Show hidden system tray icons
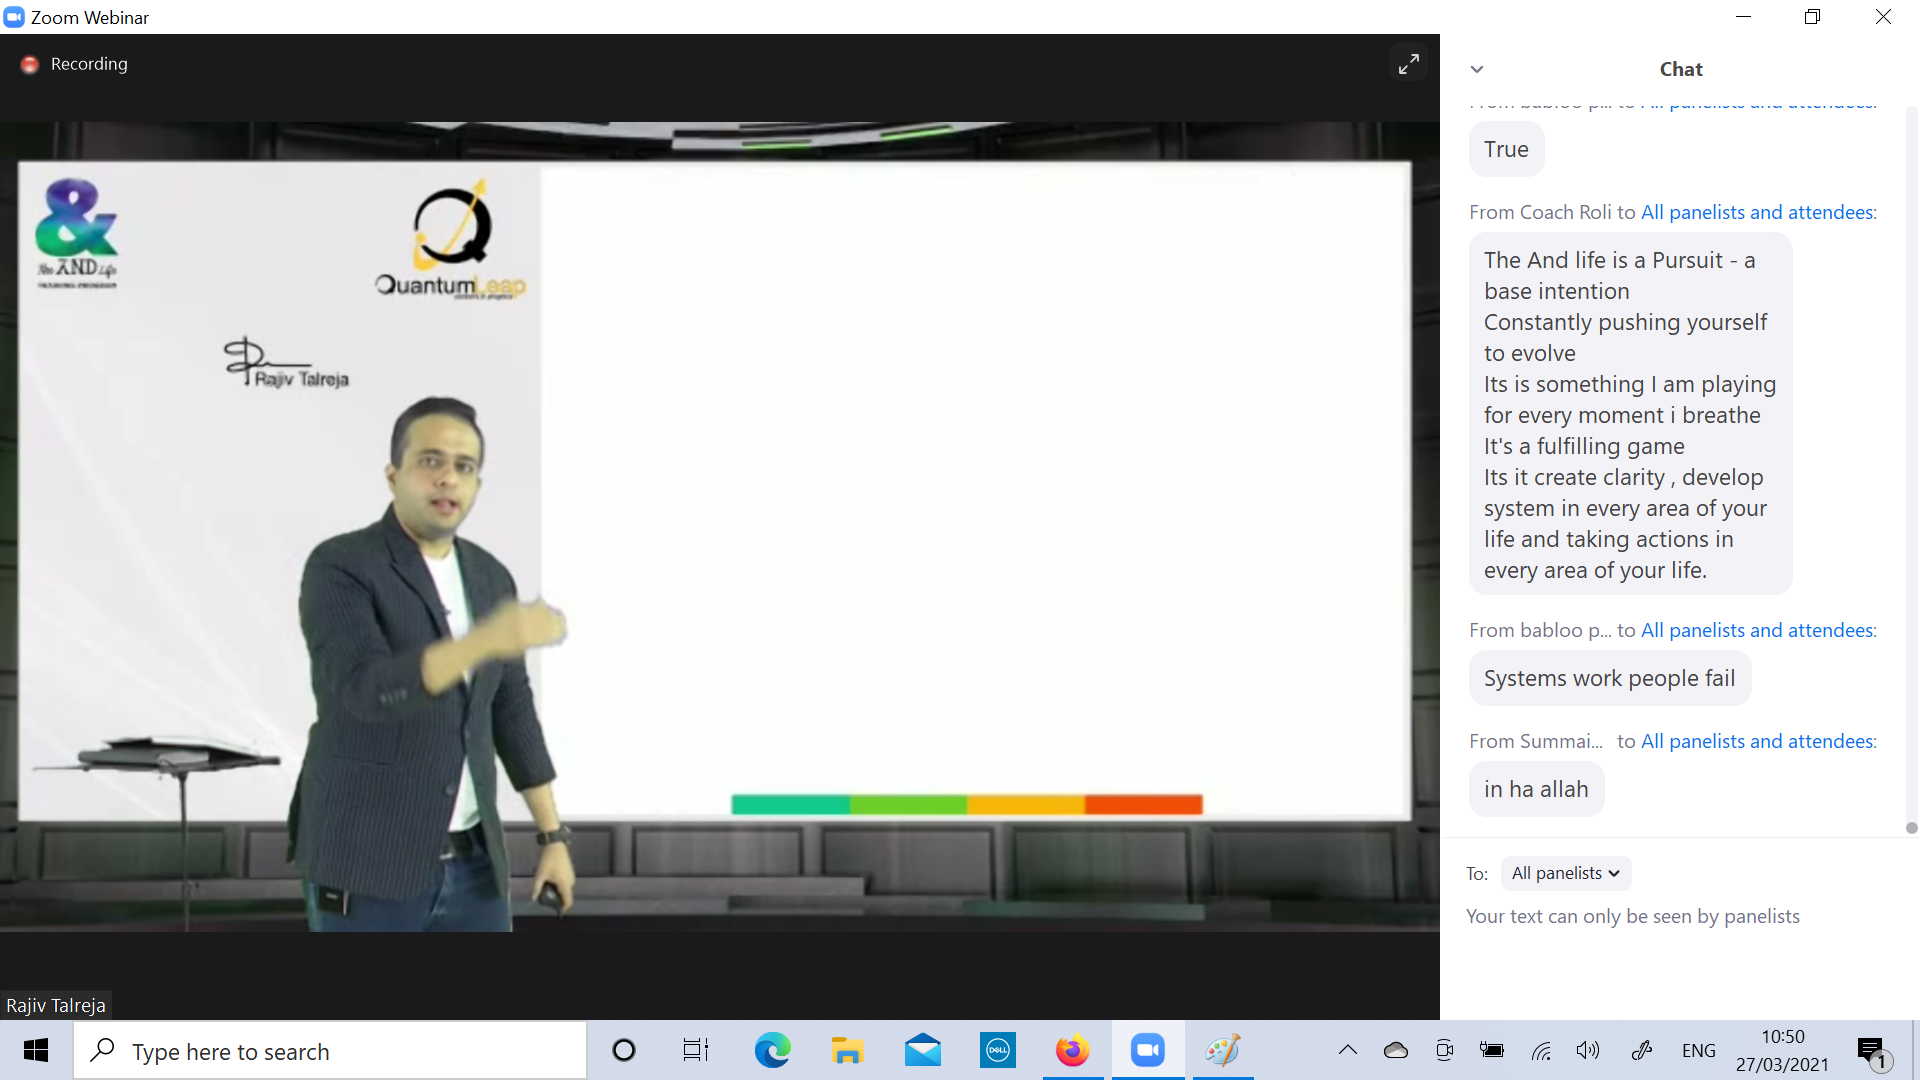 tap(1347, 1050)
